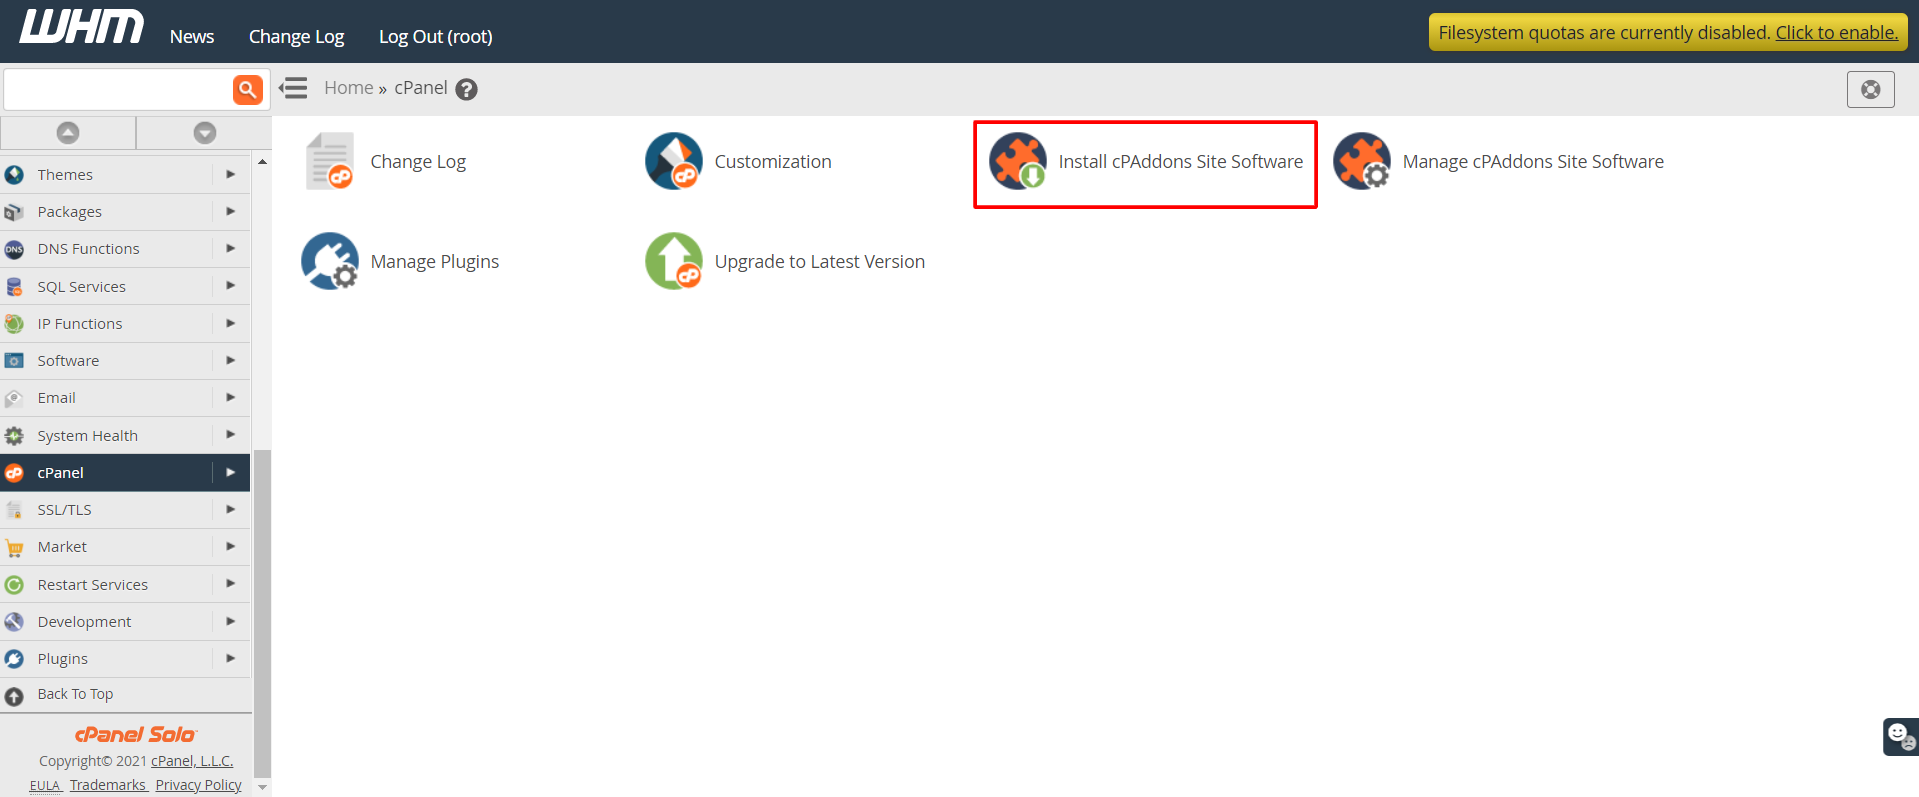Click the Packages sidebar icon
Image resolution: width=1919 pixels, height=797 pixels.
14,212
